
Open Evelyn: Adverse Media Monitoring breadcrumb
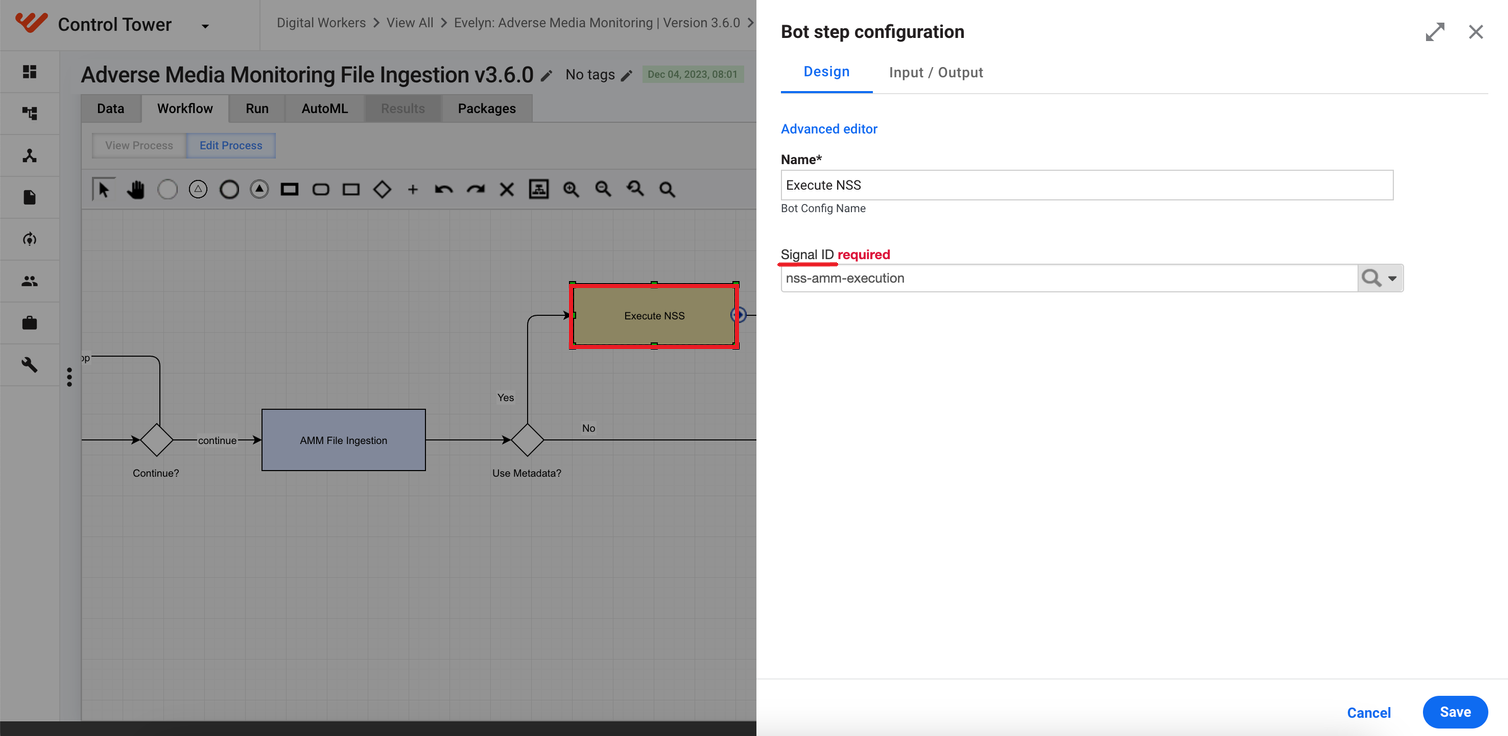pyautogui.click(x=597, y=23)
